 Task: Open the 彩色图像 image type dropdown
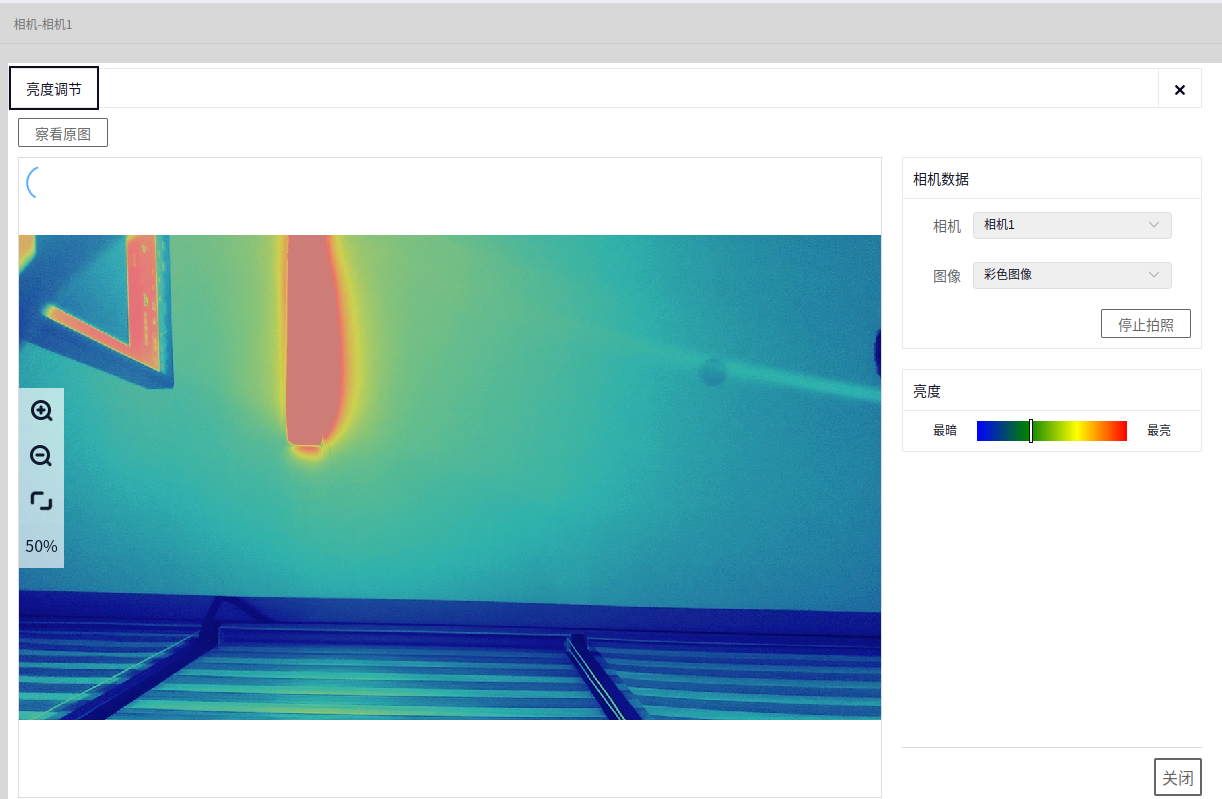click(1072, 275)
